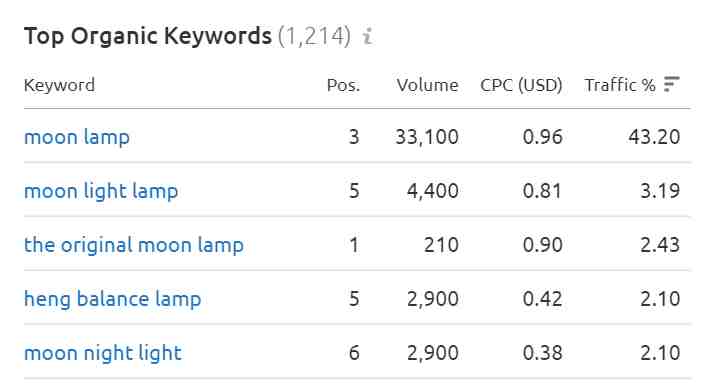Image resolution: width=719 pixels, height=383 pixels.
Task: Click the Pos. column header
Action: pos(343,85)
